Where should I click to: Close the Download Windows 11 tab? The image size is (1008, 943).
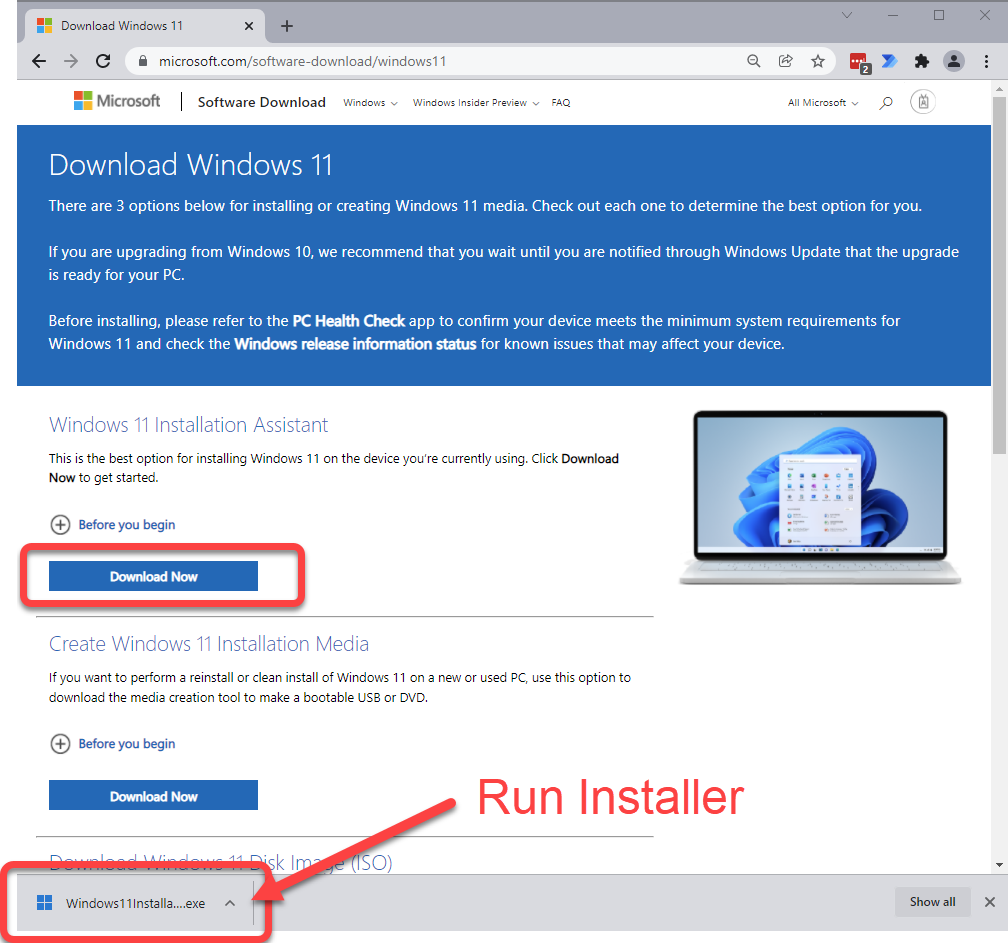[249, 26]
